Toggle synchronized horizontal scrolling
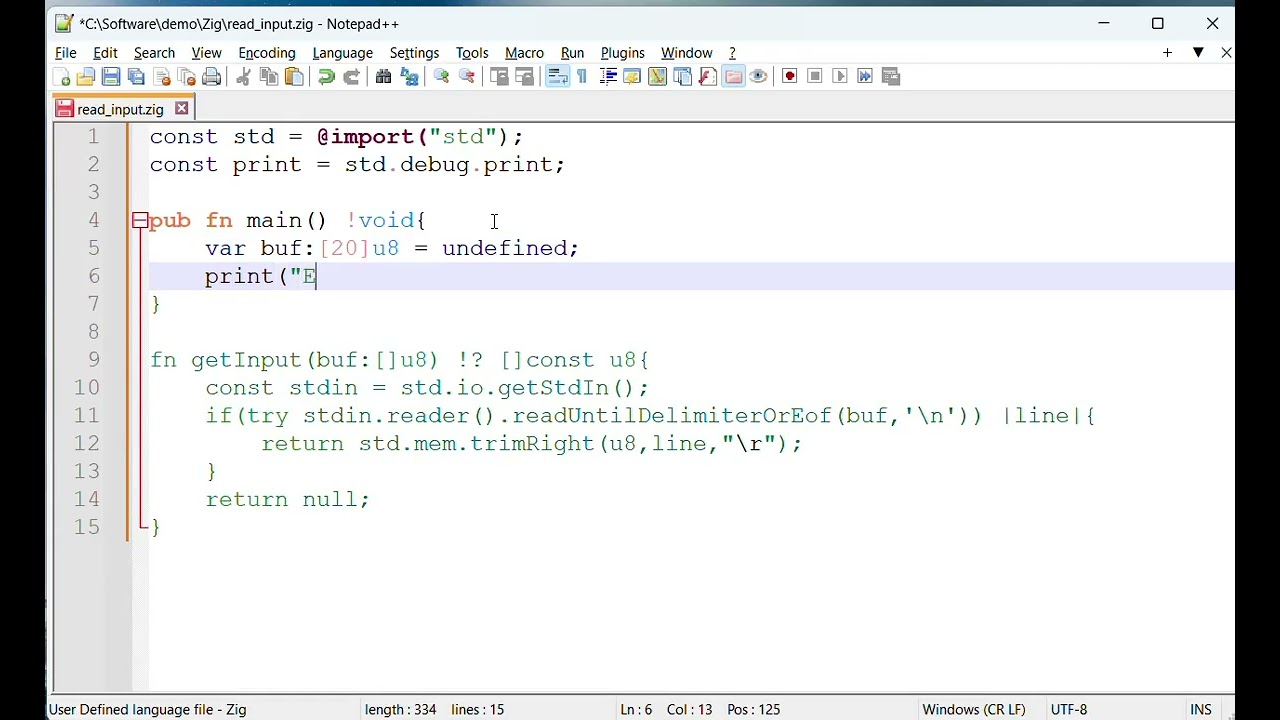 point(524,77)
